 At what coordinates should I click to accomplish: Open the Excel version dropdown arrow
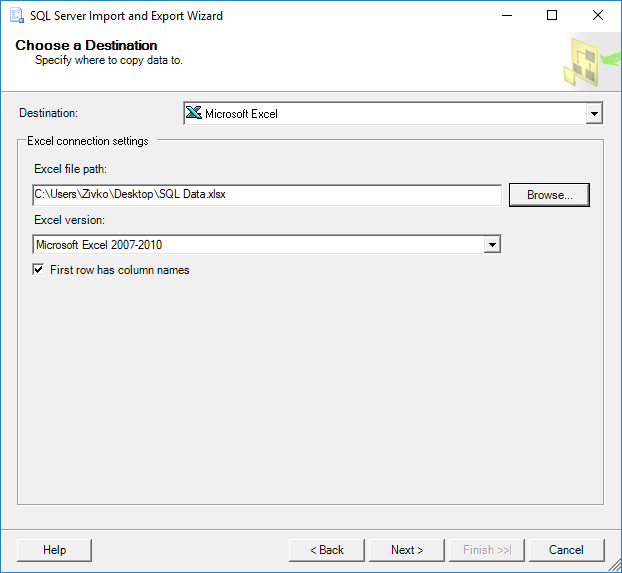tap(492, 244)
